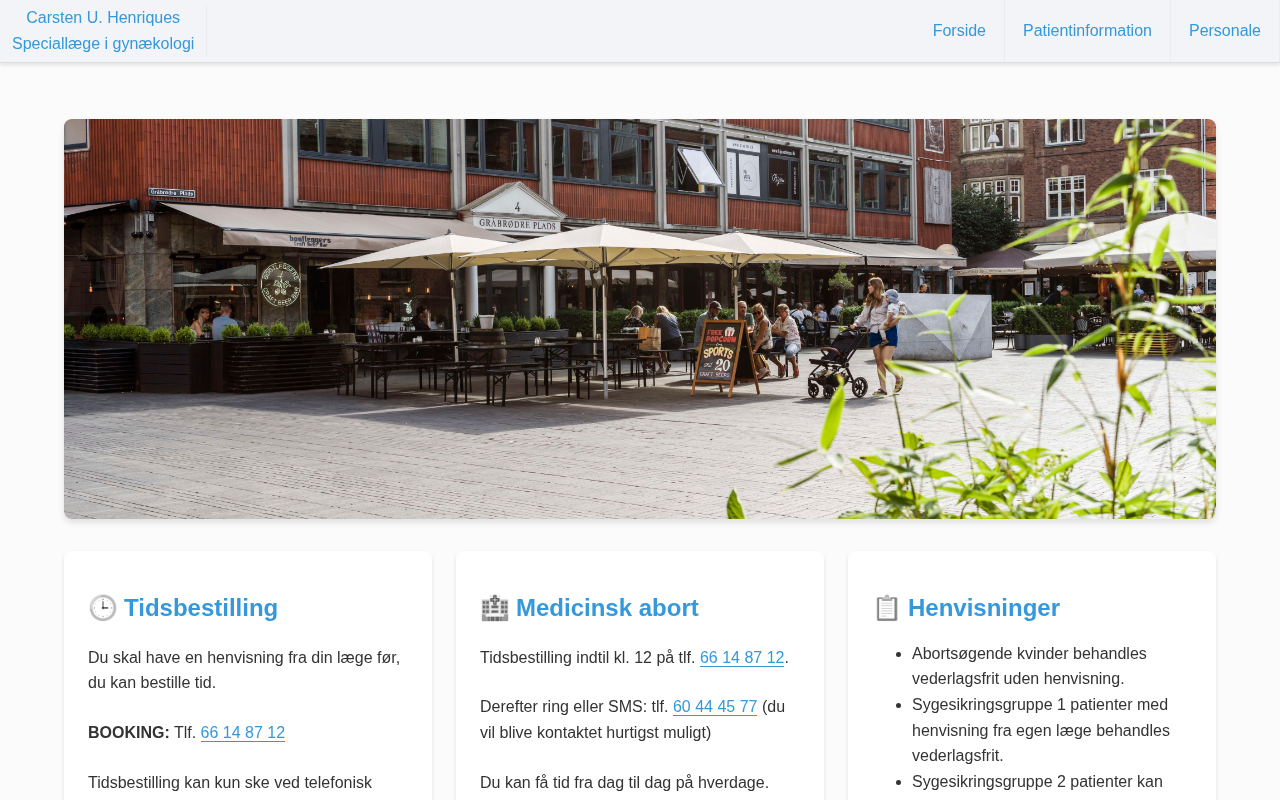1280x800 pixels.
Task: Click the clock icon beside Tidsbestilling
Action: [102, 608]
